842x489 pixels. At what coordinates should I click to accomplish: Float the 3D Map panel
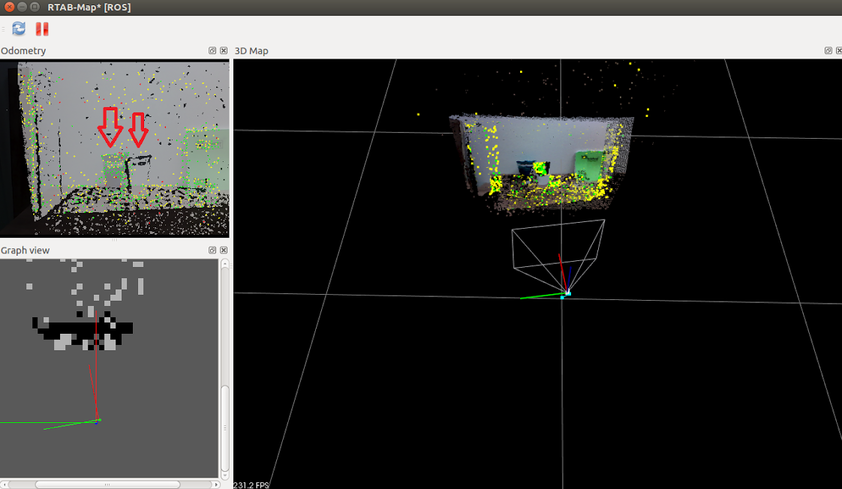[827, 51]
